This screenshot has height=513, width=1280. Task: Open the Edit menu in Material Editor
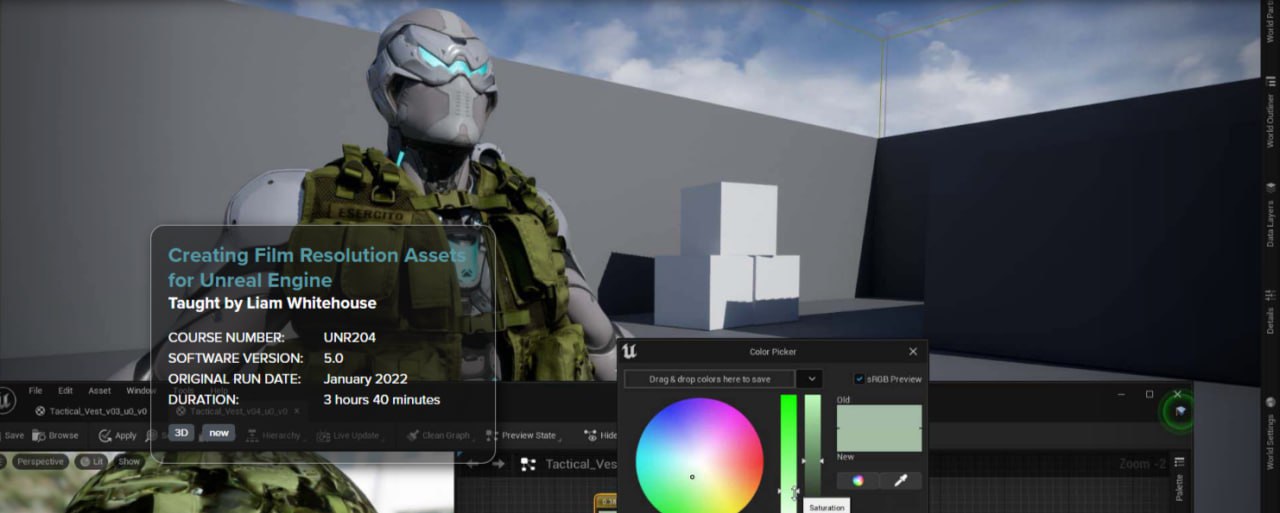[x=65, y=391]
